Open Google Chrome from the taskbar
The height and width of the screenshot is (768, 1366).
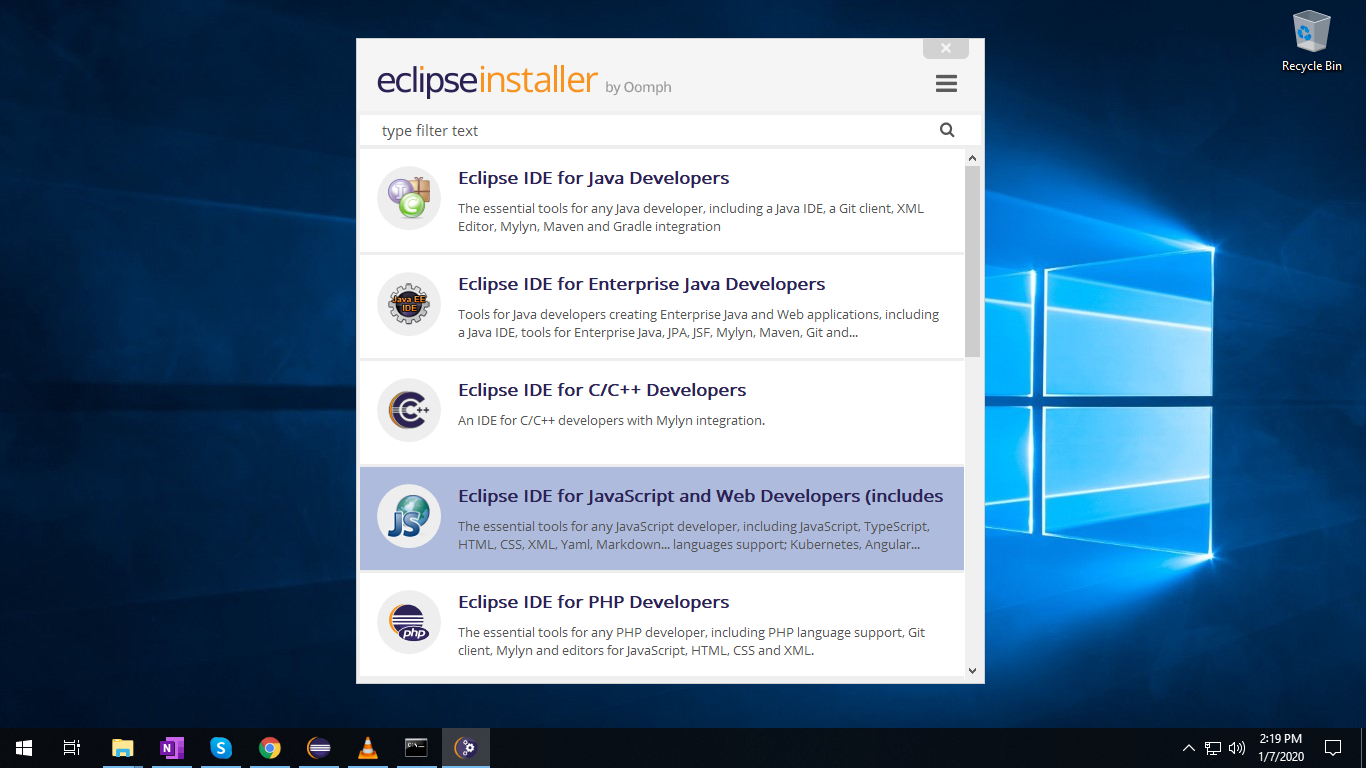tap(269, 747)
